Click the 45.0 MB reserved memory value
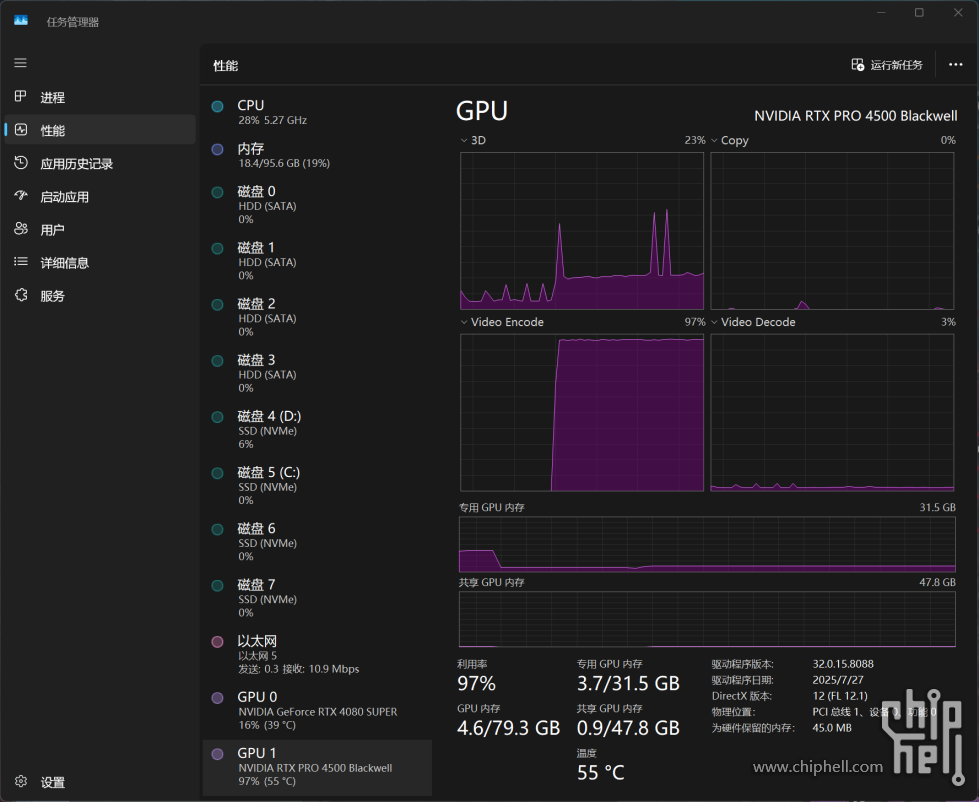 [x=832, y=728]
